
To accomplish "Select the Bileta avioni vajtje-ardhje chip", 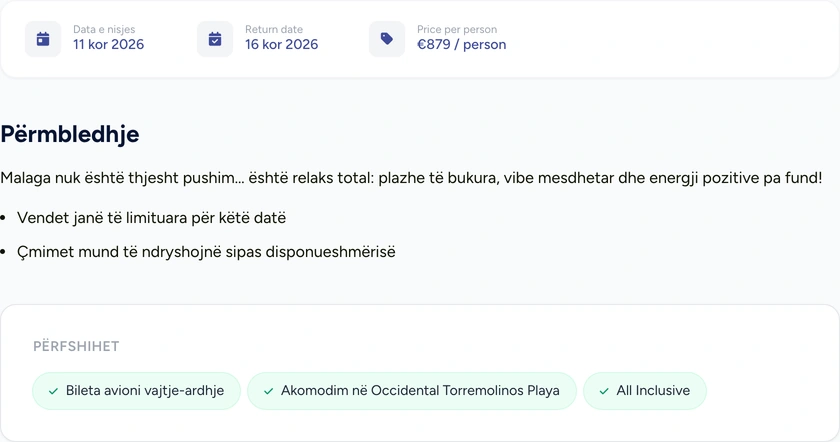I will (x=137, y=391).
